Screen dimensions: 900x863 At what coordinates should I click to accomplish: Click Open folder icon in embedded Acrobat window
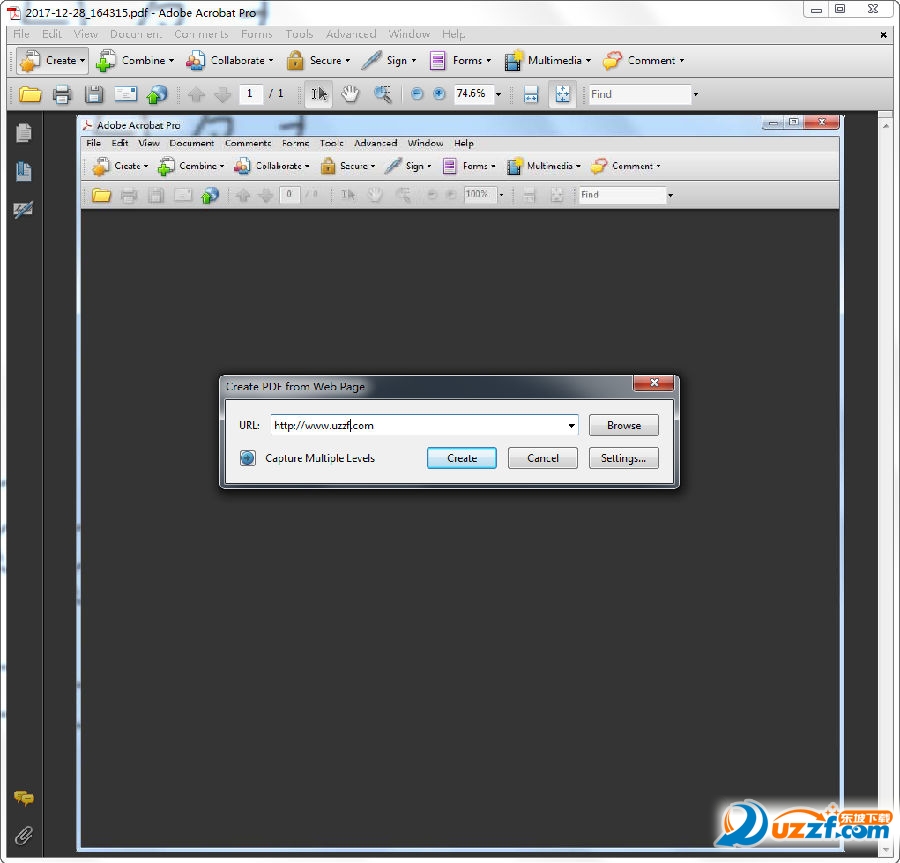click(x=102, y=195)
